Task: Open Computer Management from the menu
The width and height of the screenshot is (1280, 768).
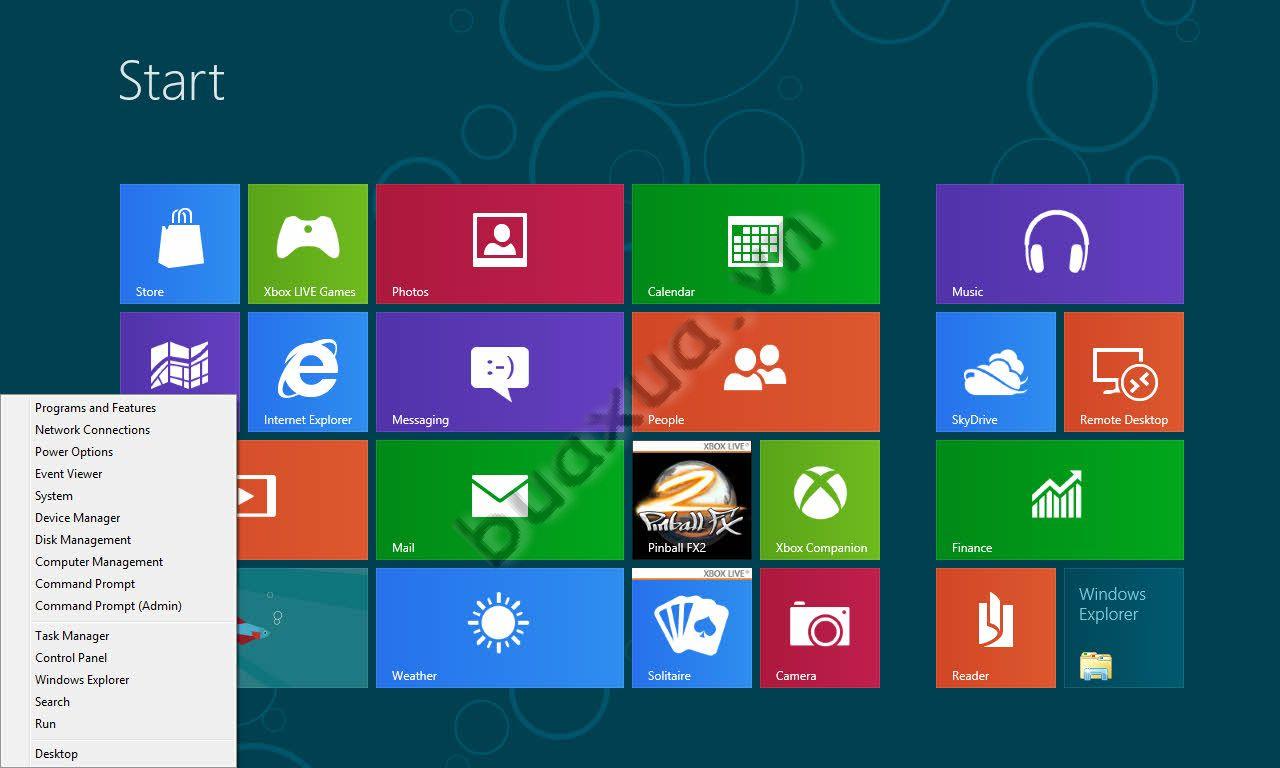Action: (x=119, y=562)
